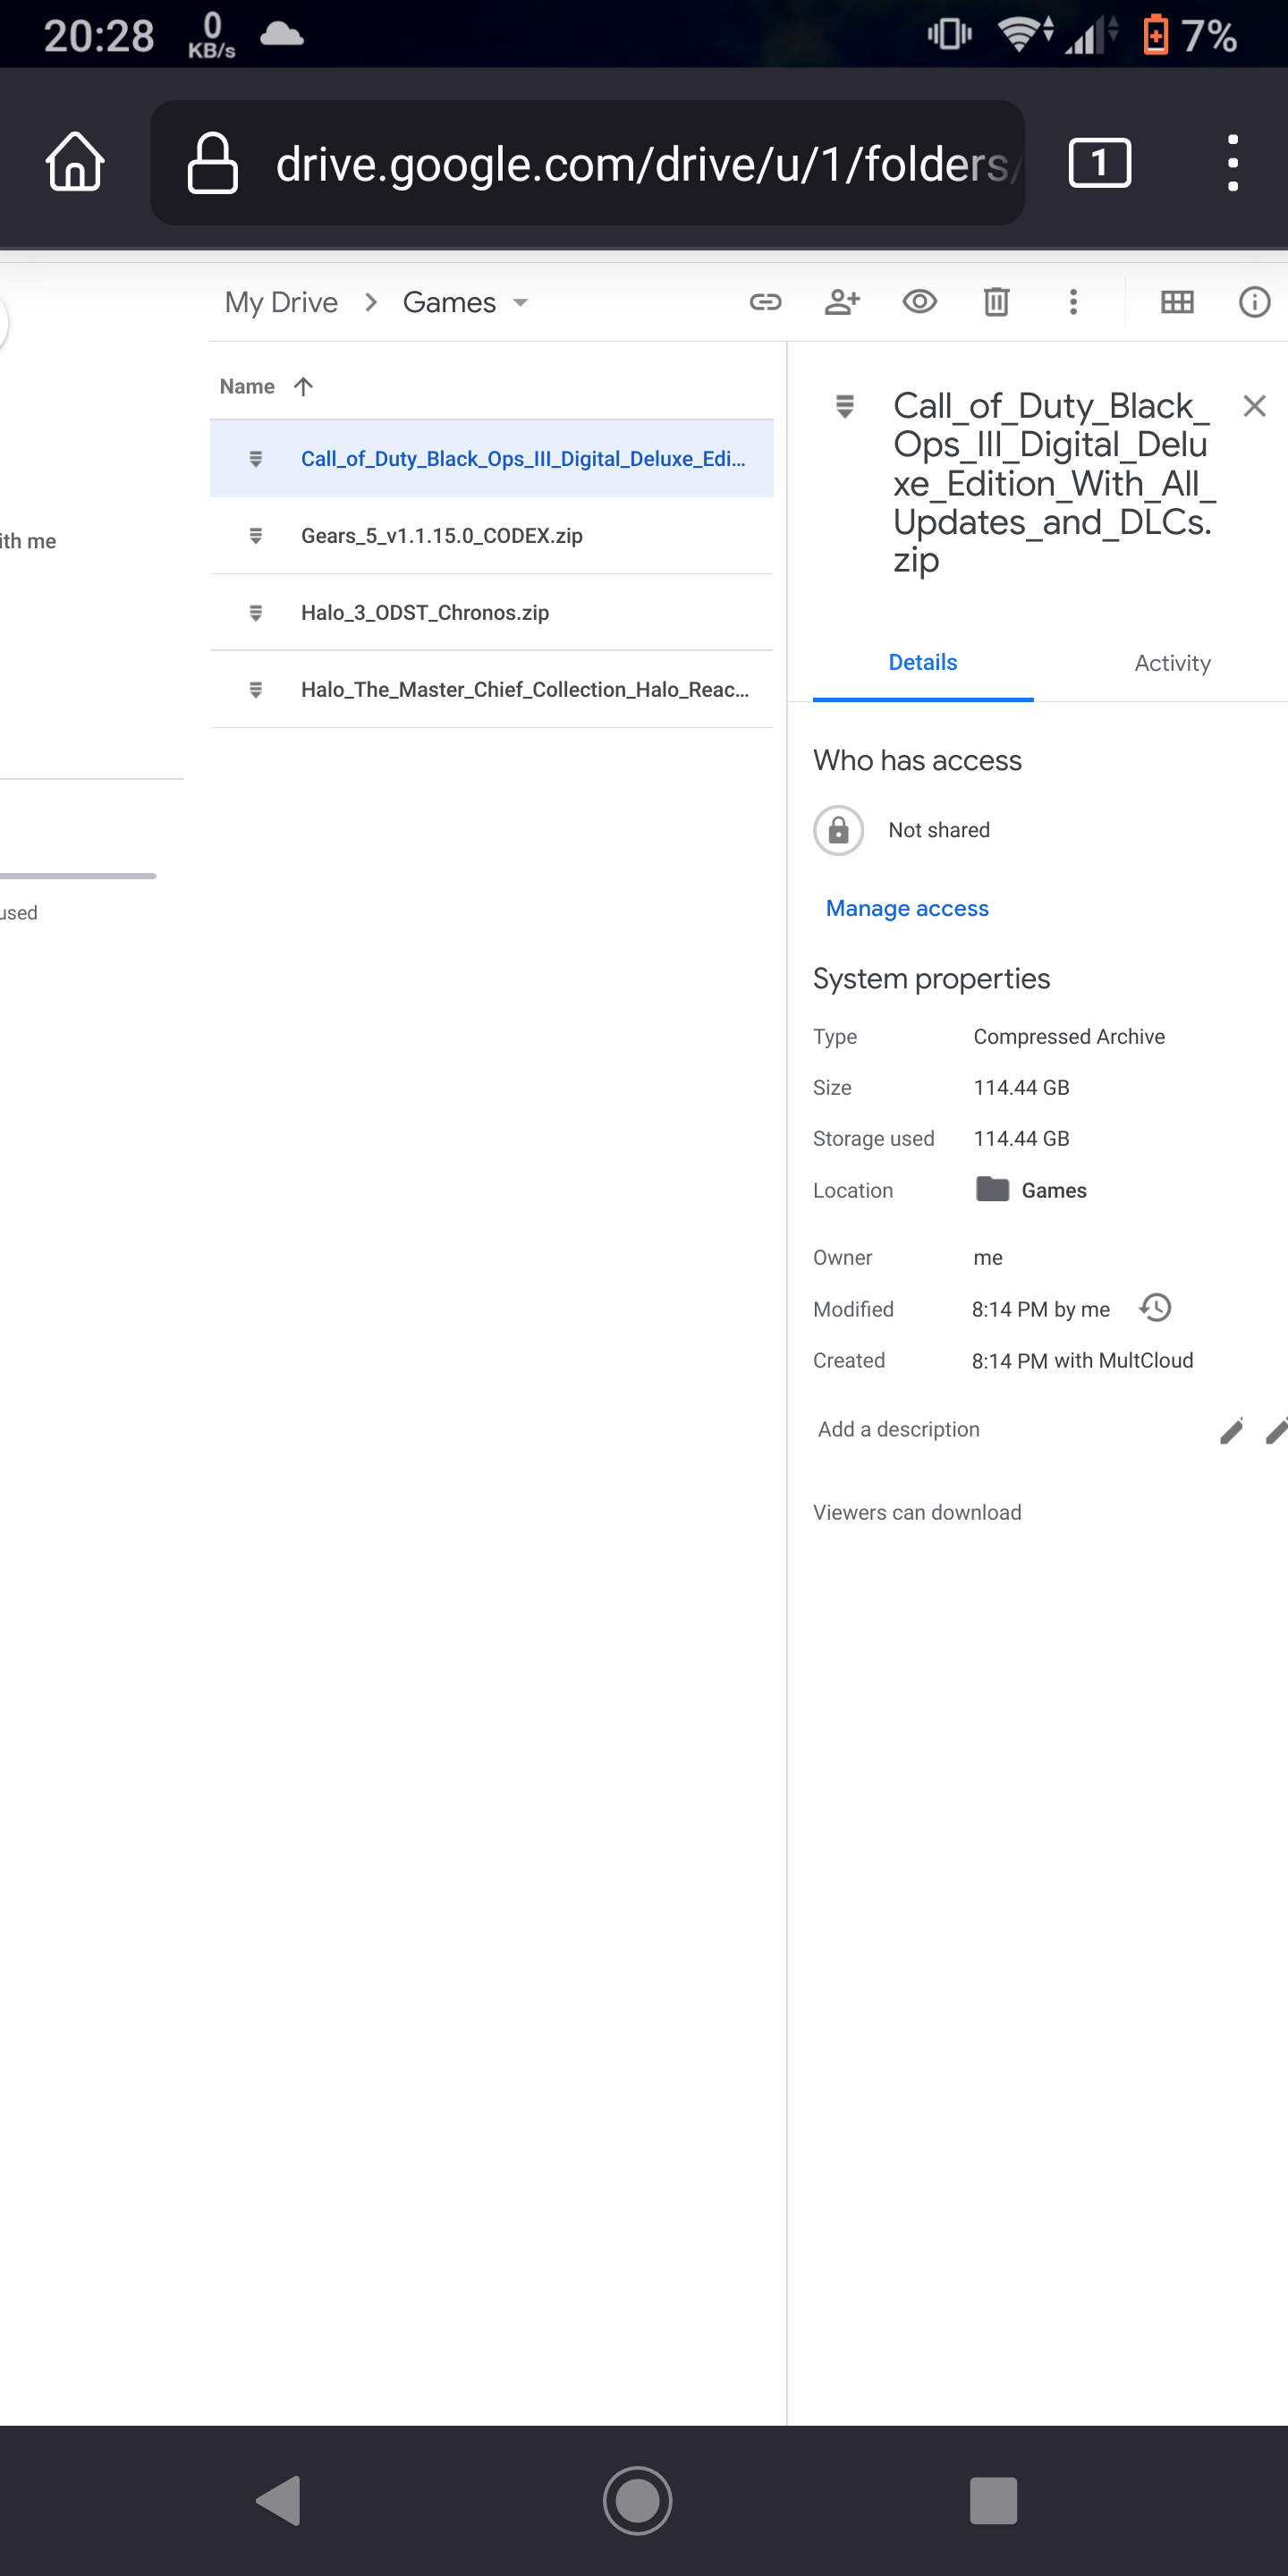Image resolution: width=1288 pixels, height=2576 pixels.
Task: Select Halo_3_ODST_Chronos.zip file
Action: [x=491, y=612]
